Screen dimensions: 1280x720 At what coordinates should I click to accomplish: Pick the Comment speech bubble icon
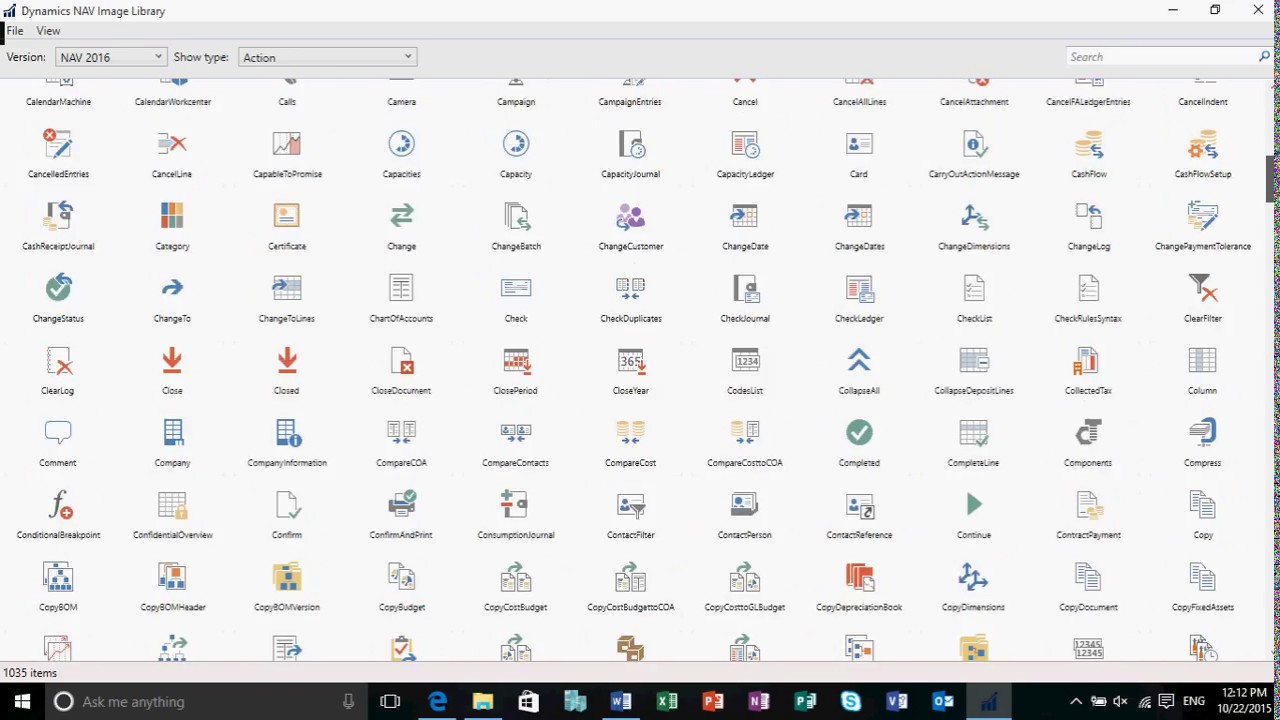(58, 432)
